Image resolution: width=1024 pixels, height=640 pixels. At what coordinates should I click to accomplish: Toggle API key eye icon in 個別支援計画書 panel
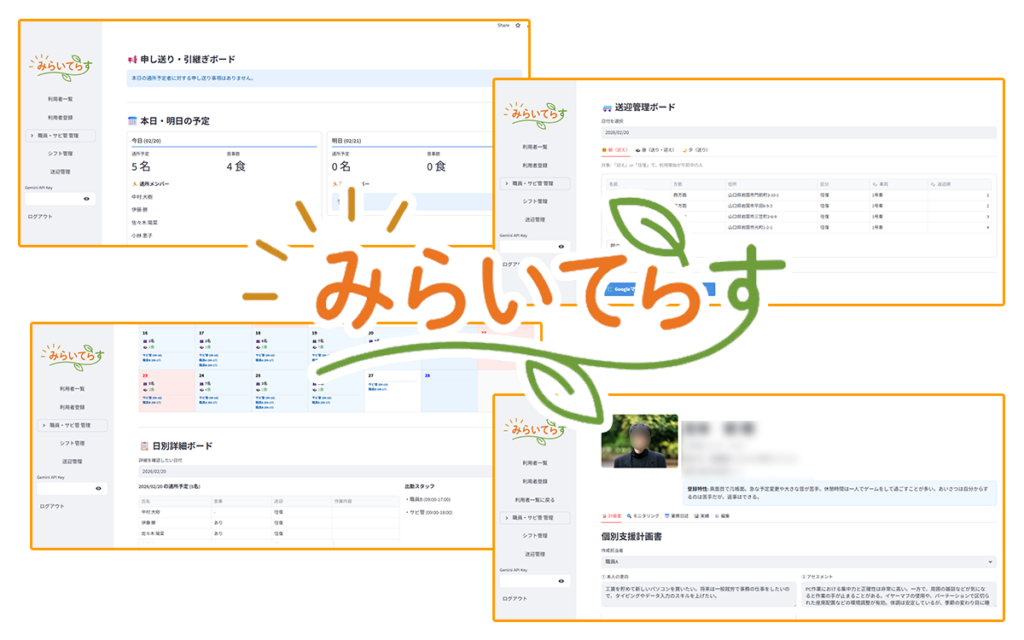coord(561,581)
